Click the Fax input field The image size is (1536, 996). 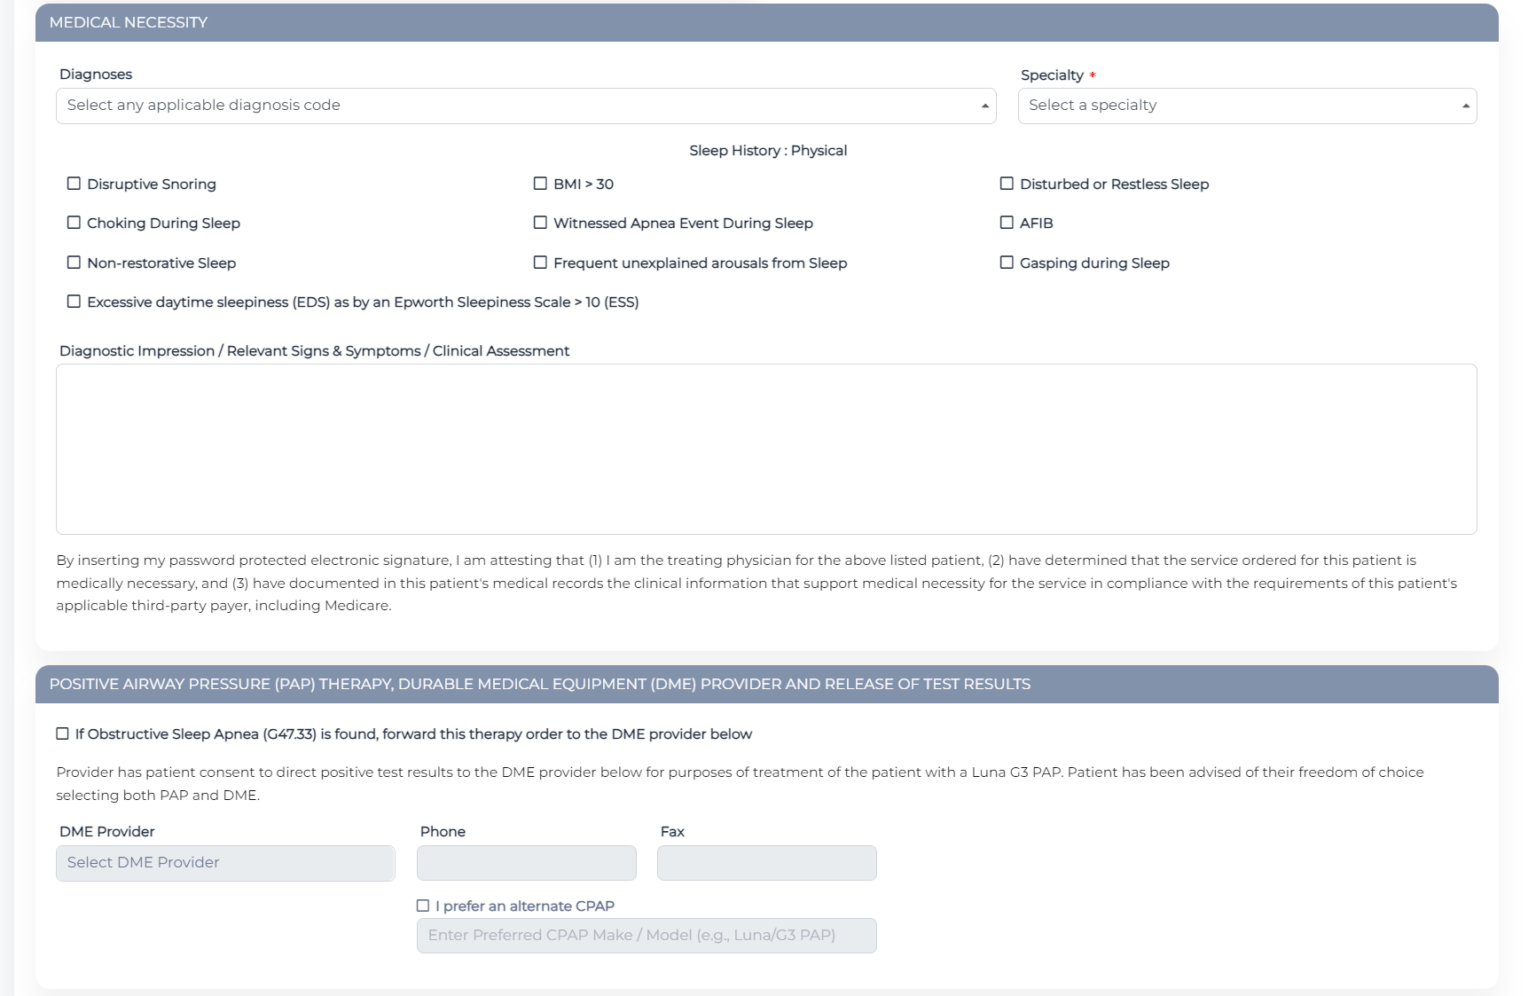[765, 861]
